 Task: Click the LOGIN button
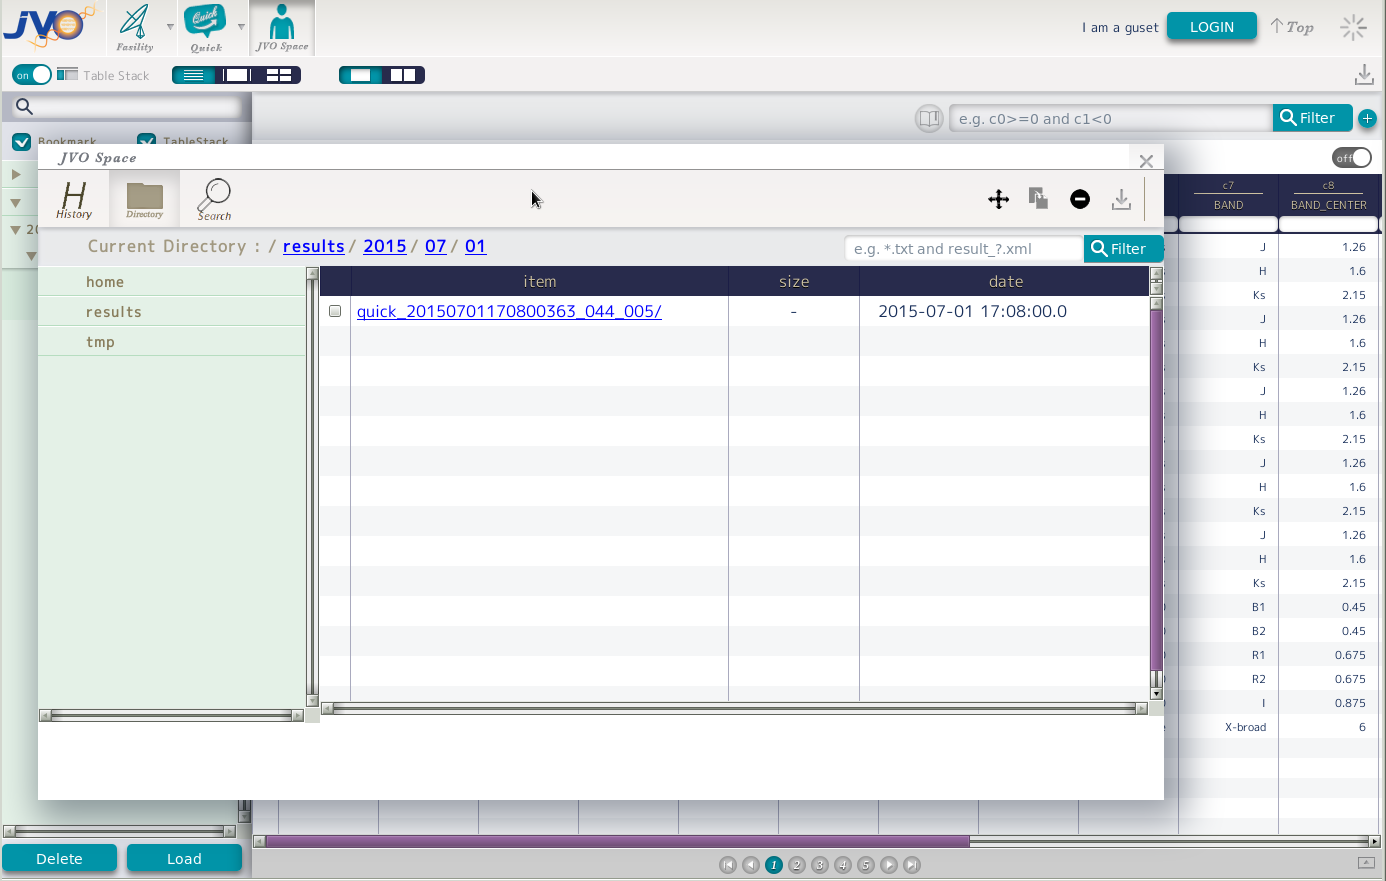click(1211, 27)
